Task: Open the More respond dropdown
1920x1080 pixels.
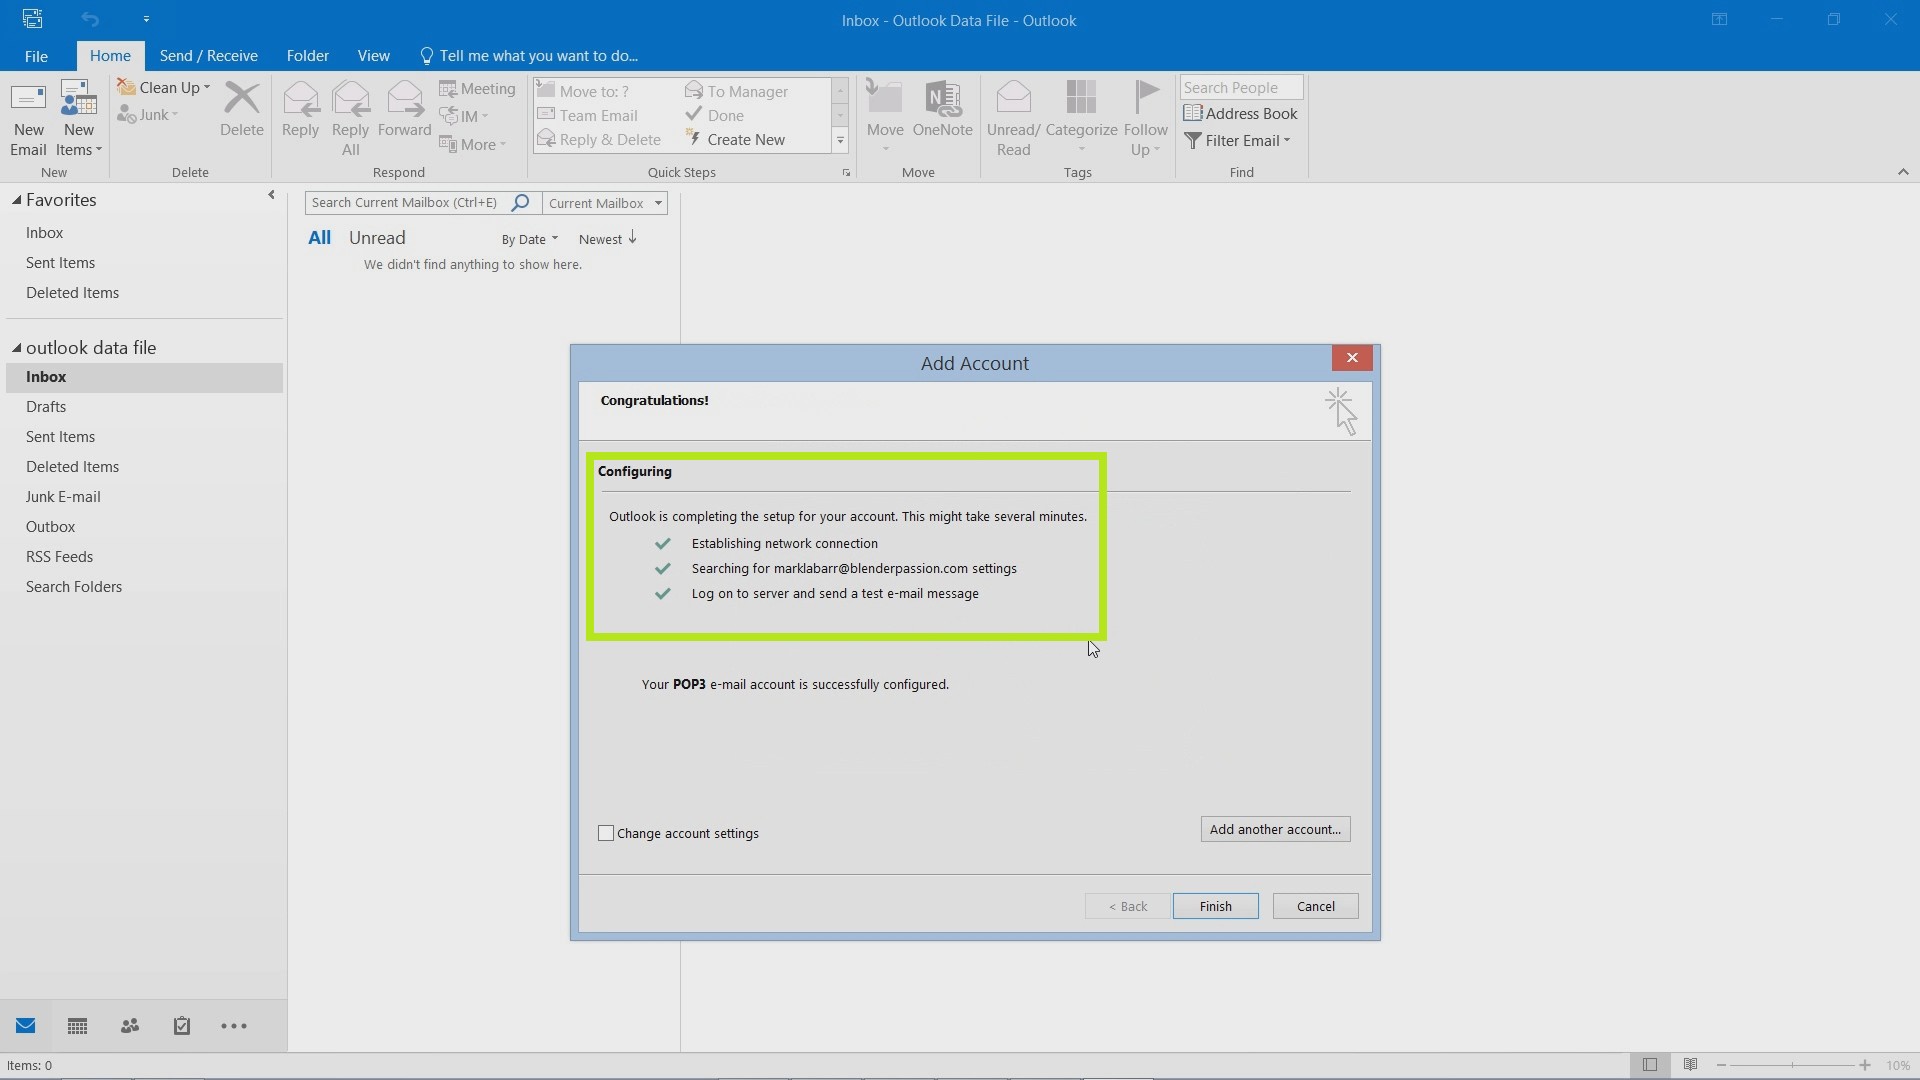Action: (x=473, y=144)
